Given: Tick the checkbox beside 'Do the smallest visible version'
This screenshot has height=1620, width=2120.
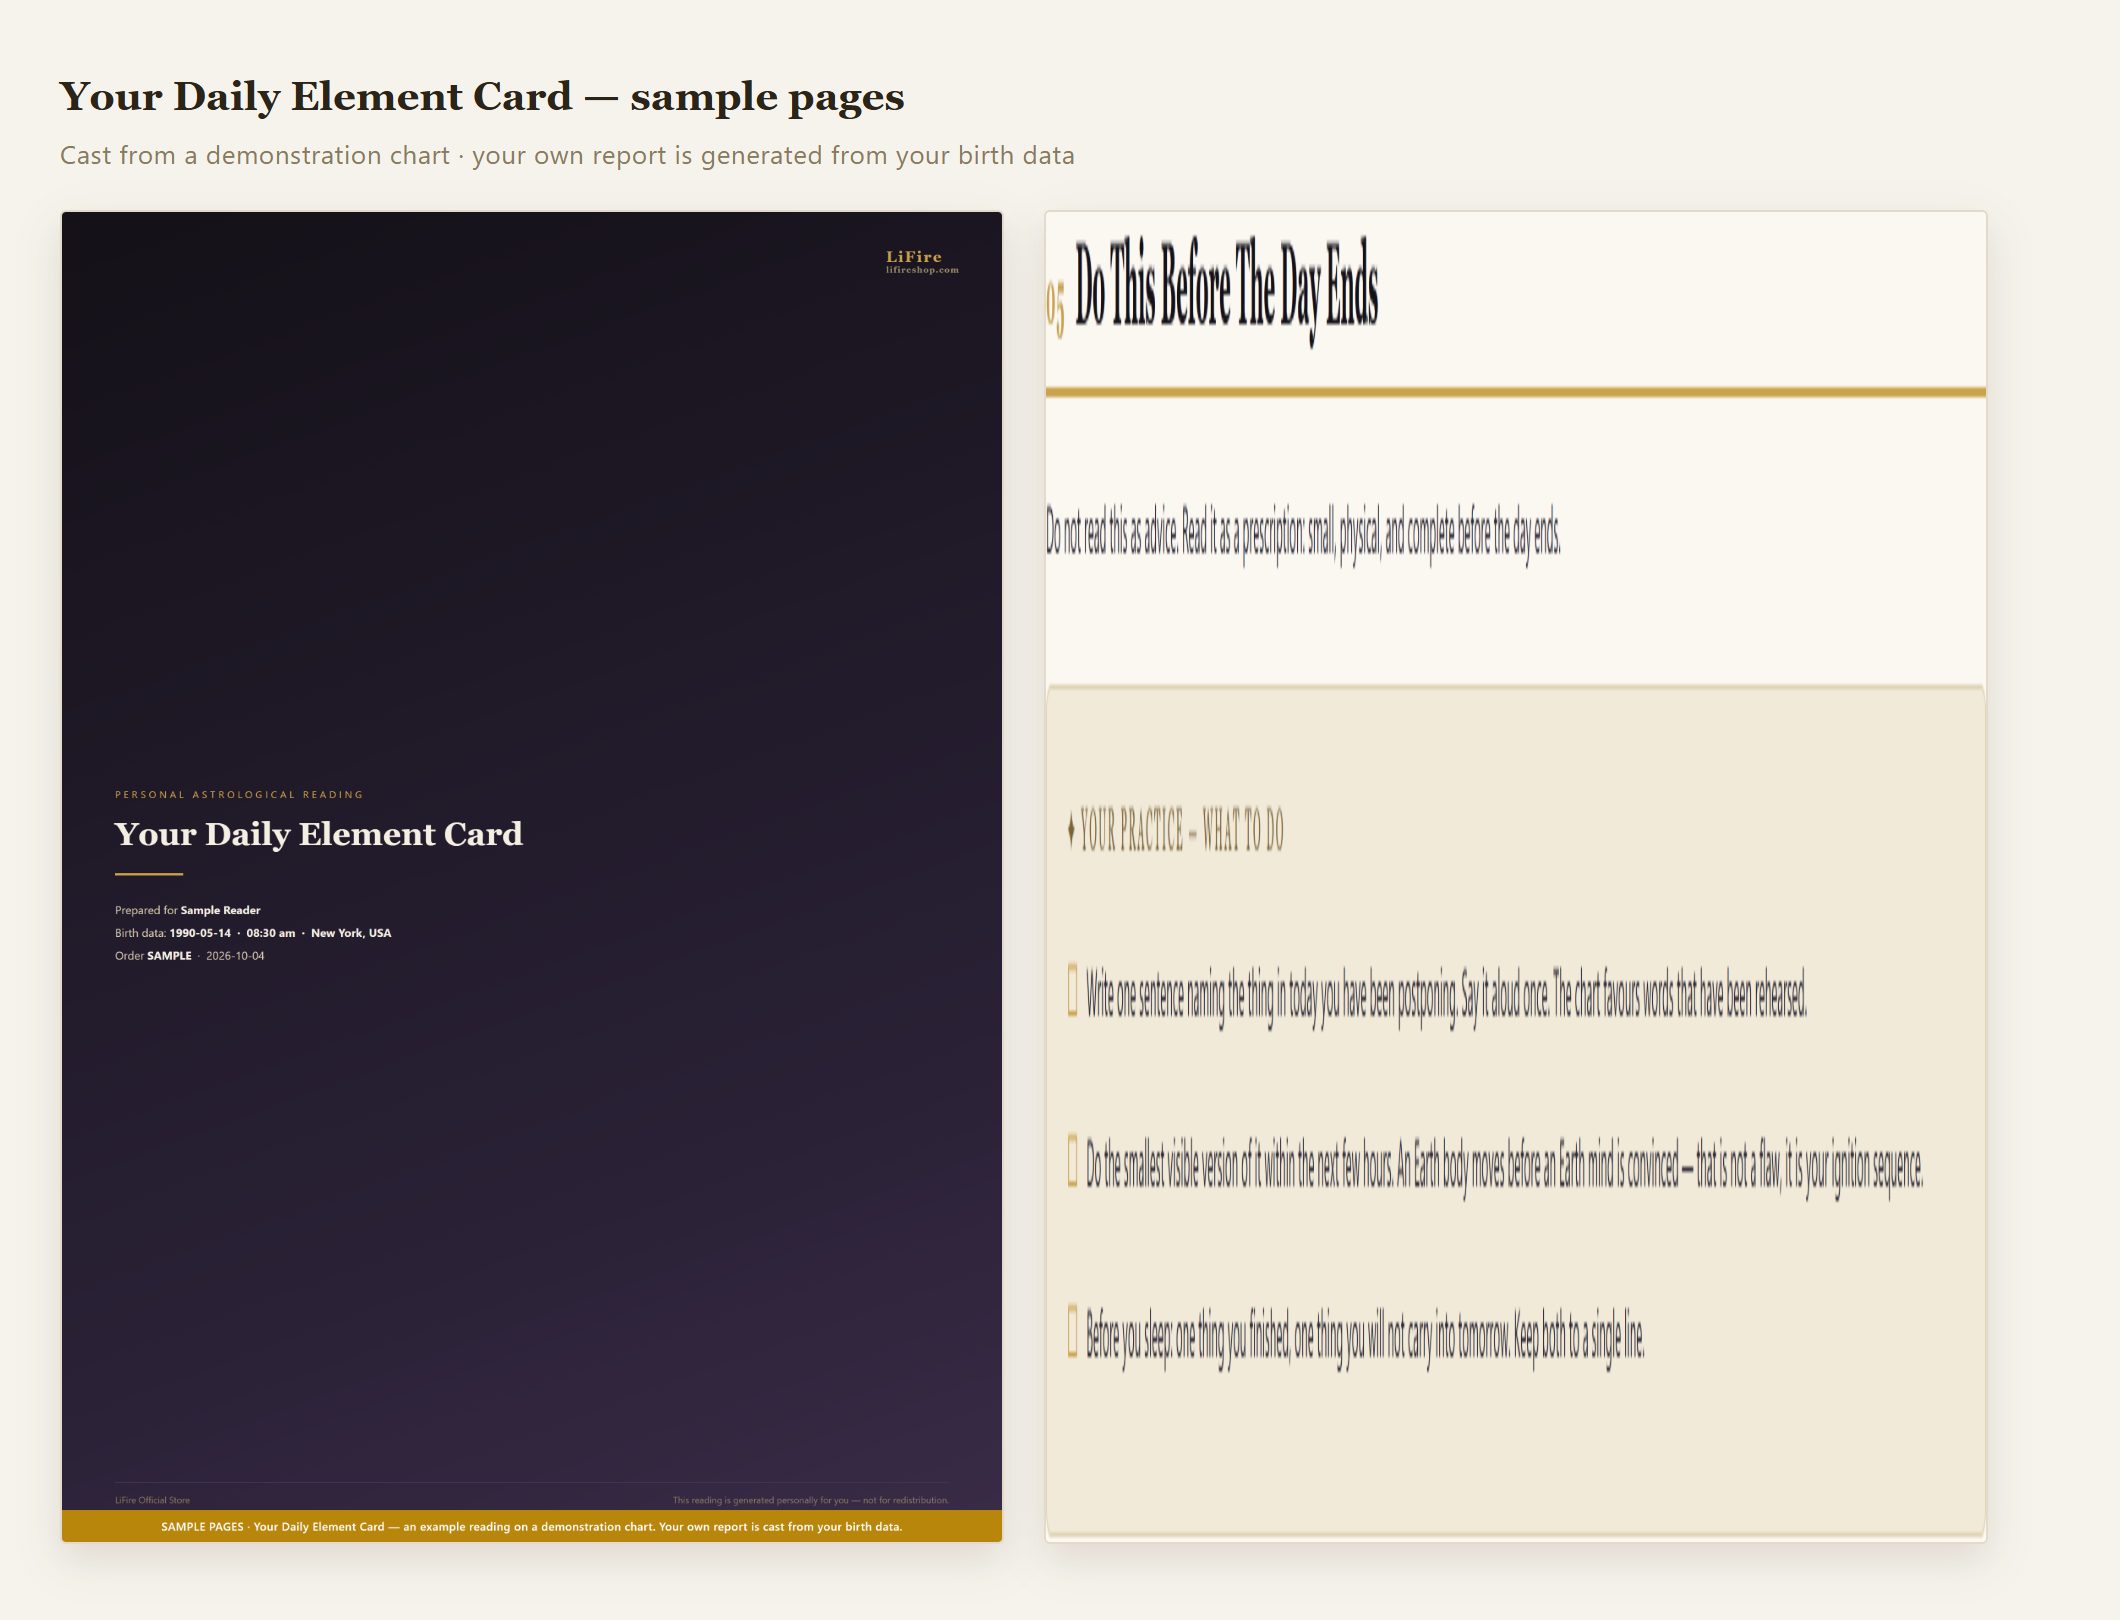Looking at the screenshot, I should [1072, 1160].
